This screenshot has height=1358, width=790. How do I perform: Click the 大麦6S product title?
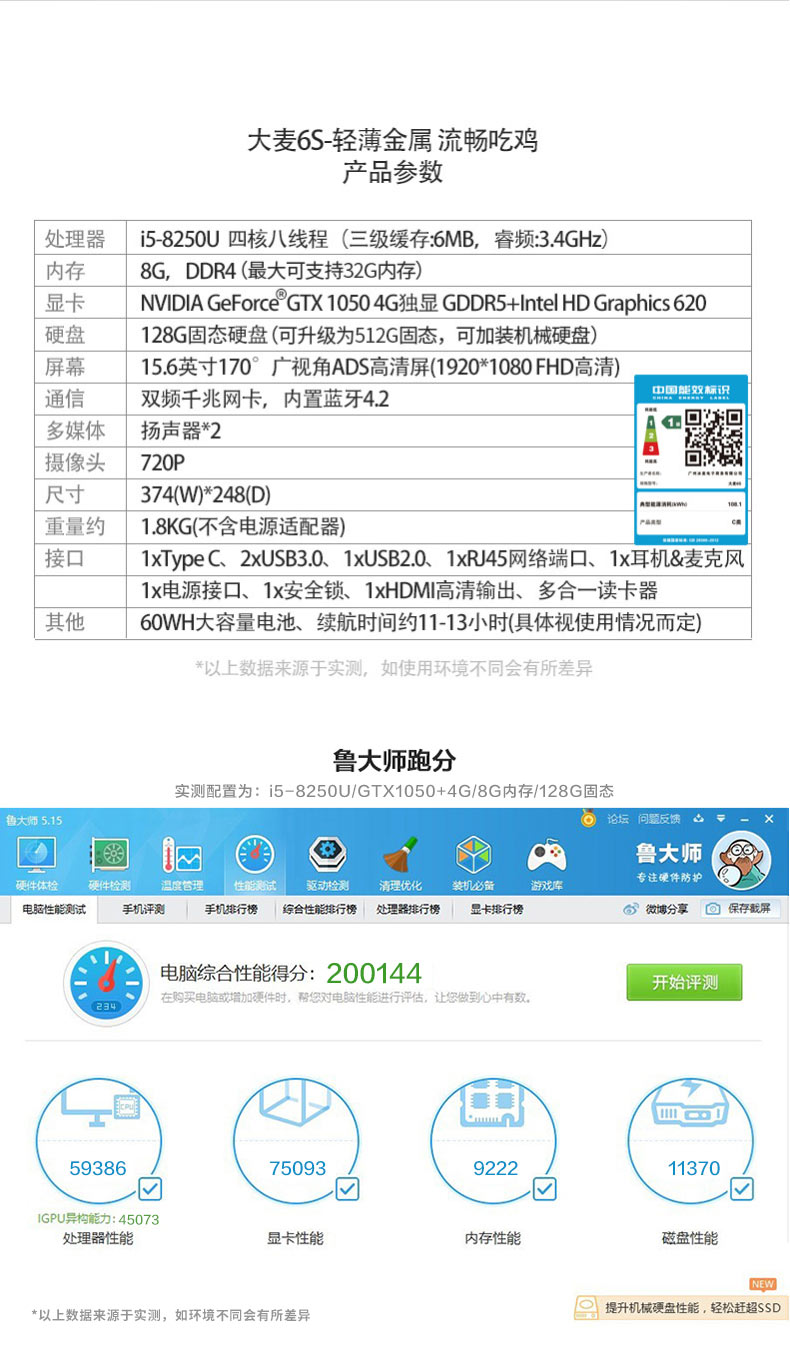click(392, 140)
